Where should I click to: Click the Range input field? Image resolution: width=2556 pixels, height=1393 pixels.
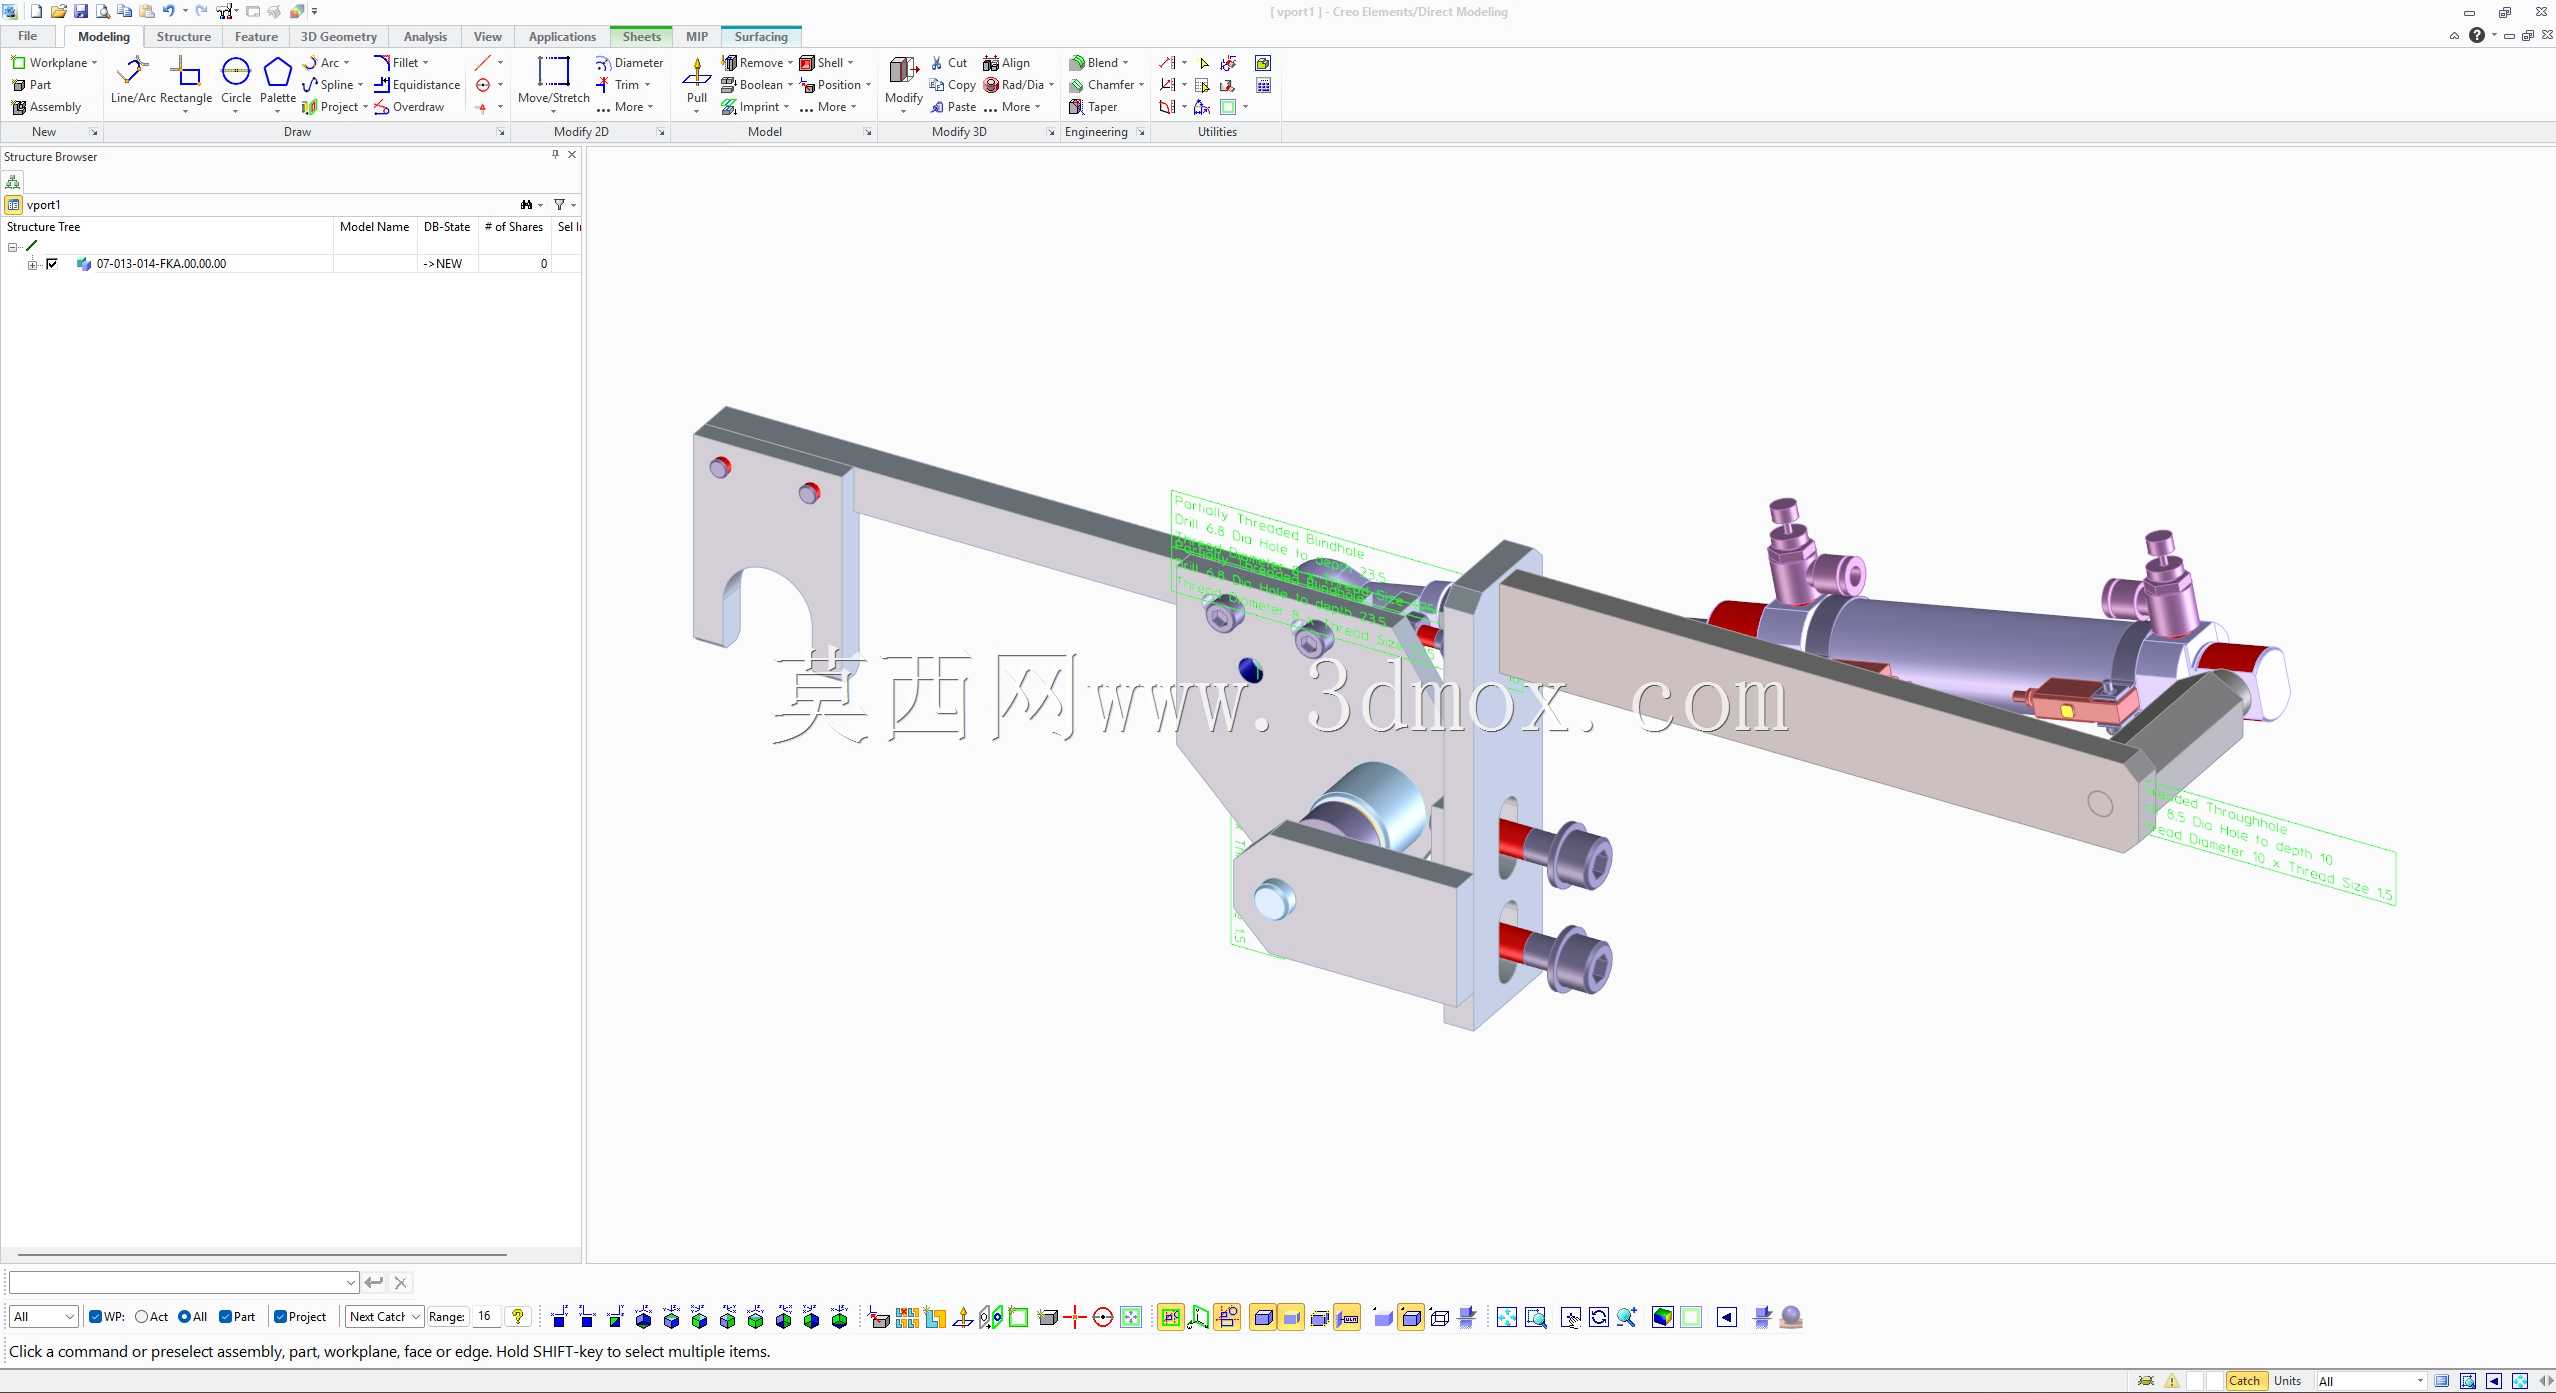(485, 1316)
